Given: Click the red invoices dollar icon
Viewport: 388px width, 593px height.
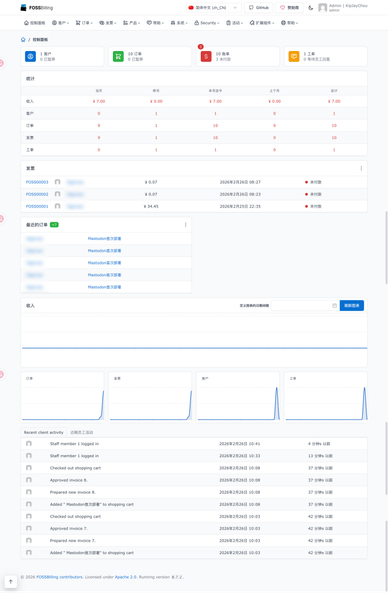Looking at the screenshot, I should tap(206, 56).
